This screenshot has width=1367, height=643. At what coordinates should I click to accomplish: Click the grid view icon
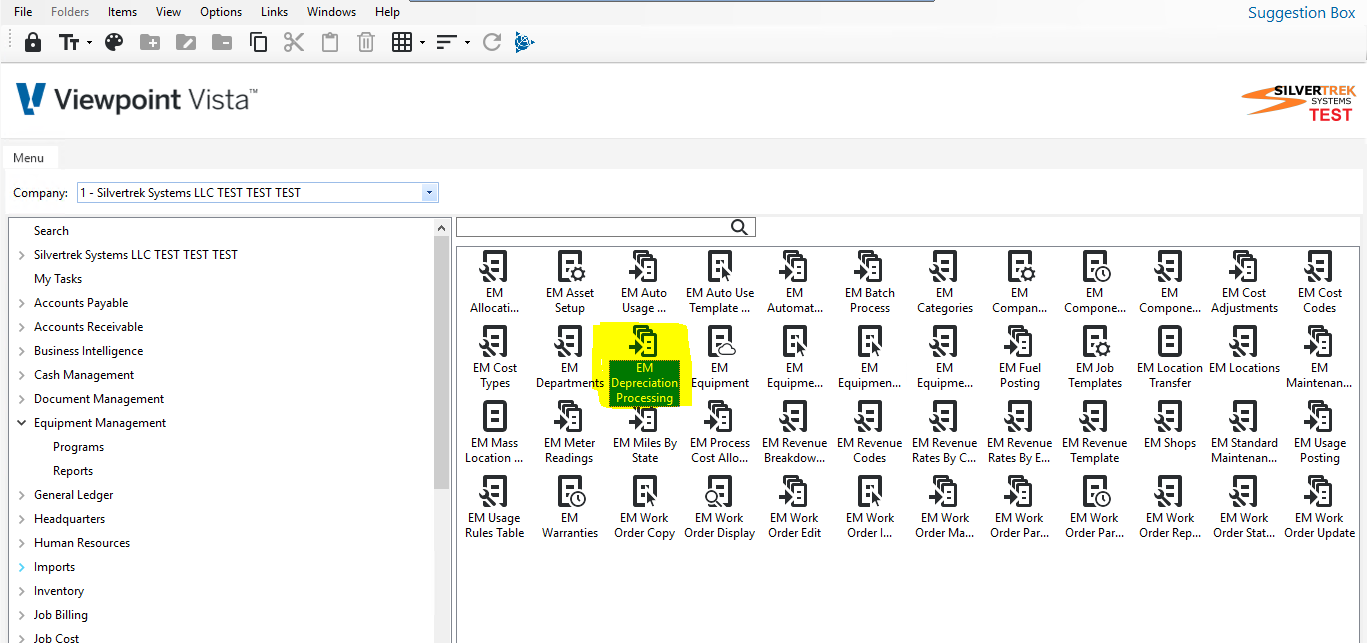point(402,42)
